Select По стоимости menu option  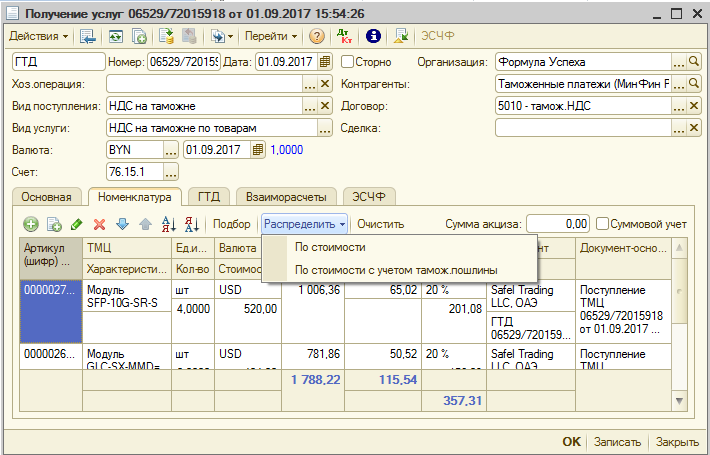click(329, 247)
